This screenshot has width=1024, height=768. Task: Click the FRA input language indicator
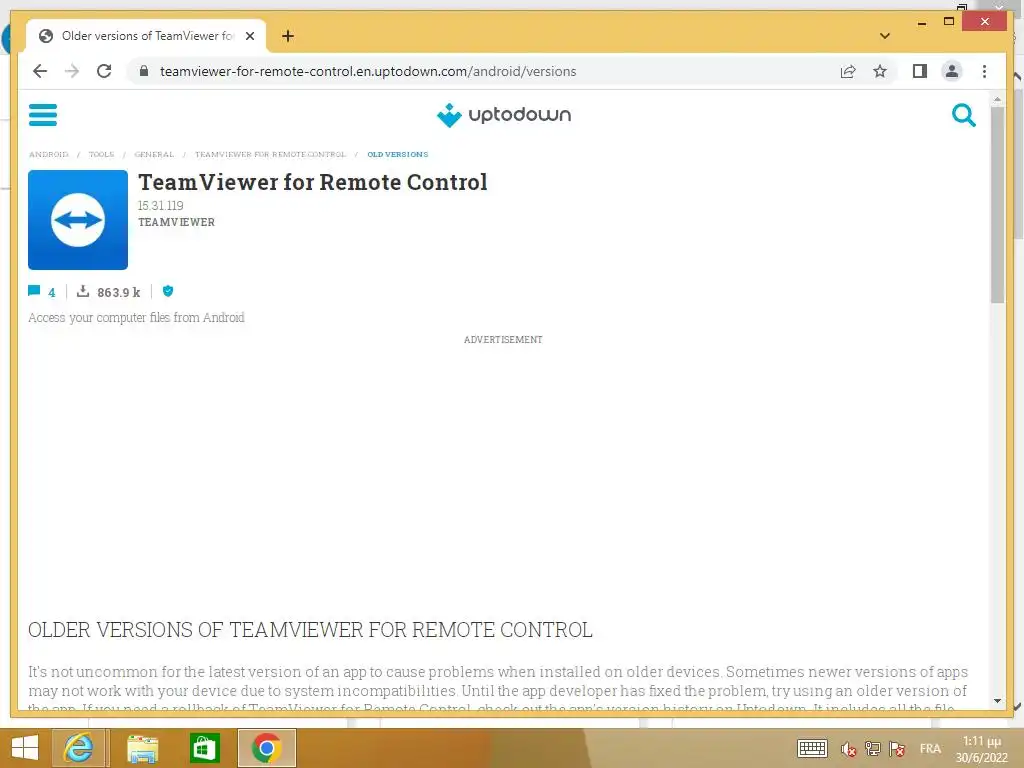(x=930, y=748)
